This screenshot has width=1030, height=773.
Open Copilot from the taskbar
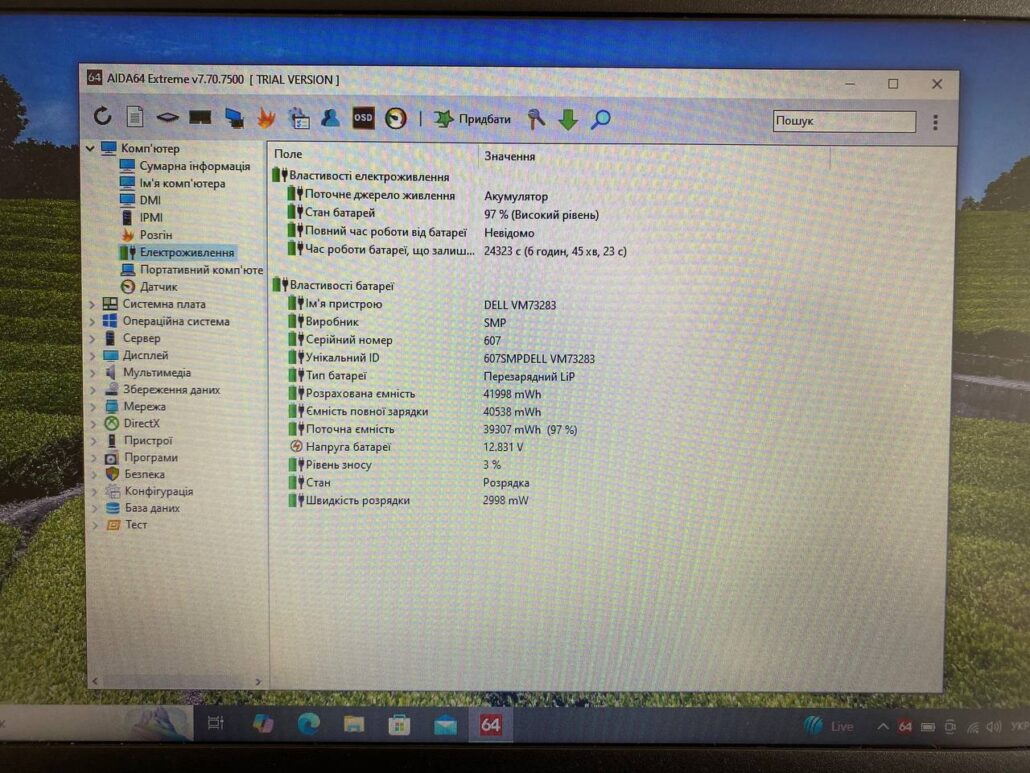(x=263, y=724)
